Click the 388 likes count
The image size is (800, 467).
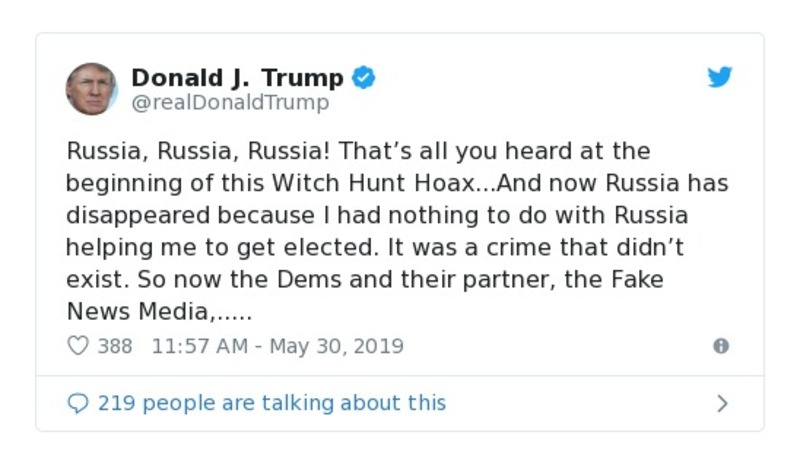point(115,346)
